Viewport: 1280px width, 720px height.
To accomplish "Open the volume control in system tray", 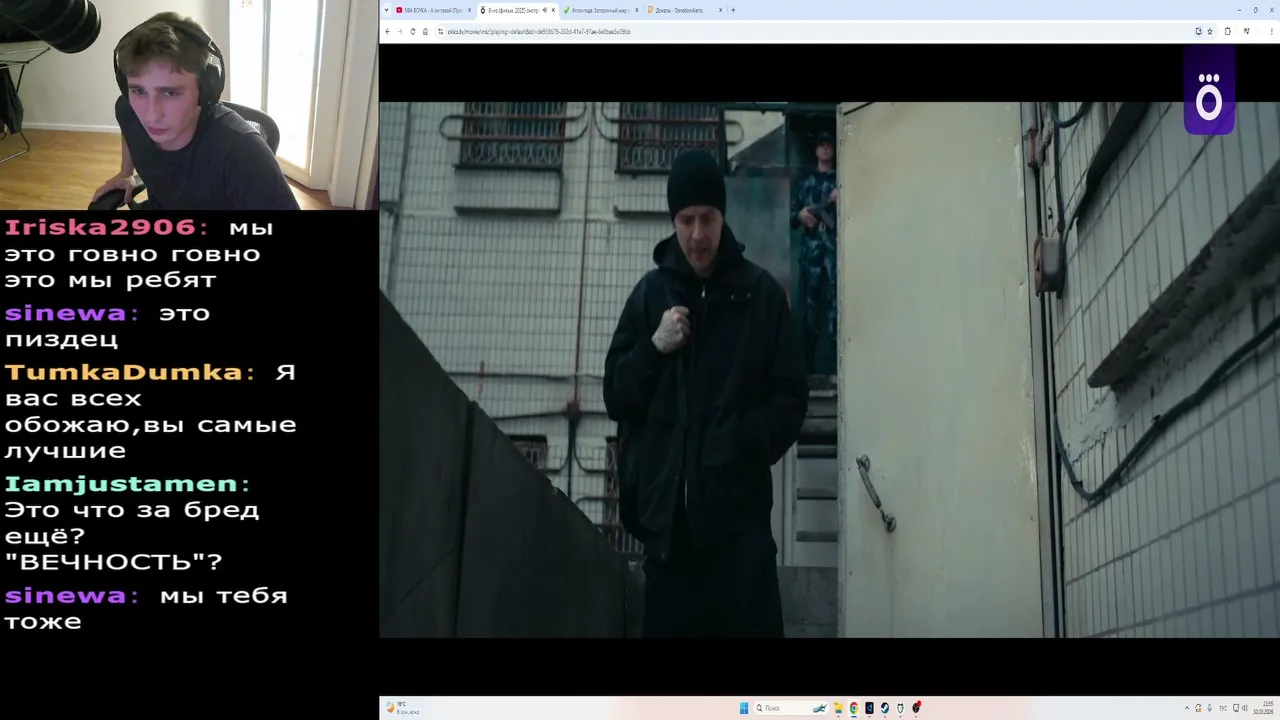I will click(x=1244, y=708).
